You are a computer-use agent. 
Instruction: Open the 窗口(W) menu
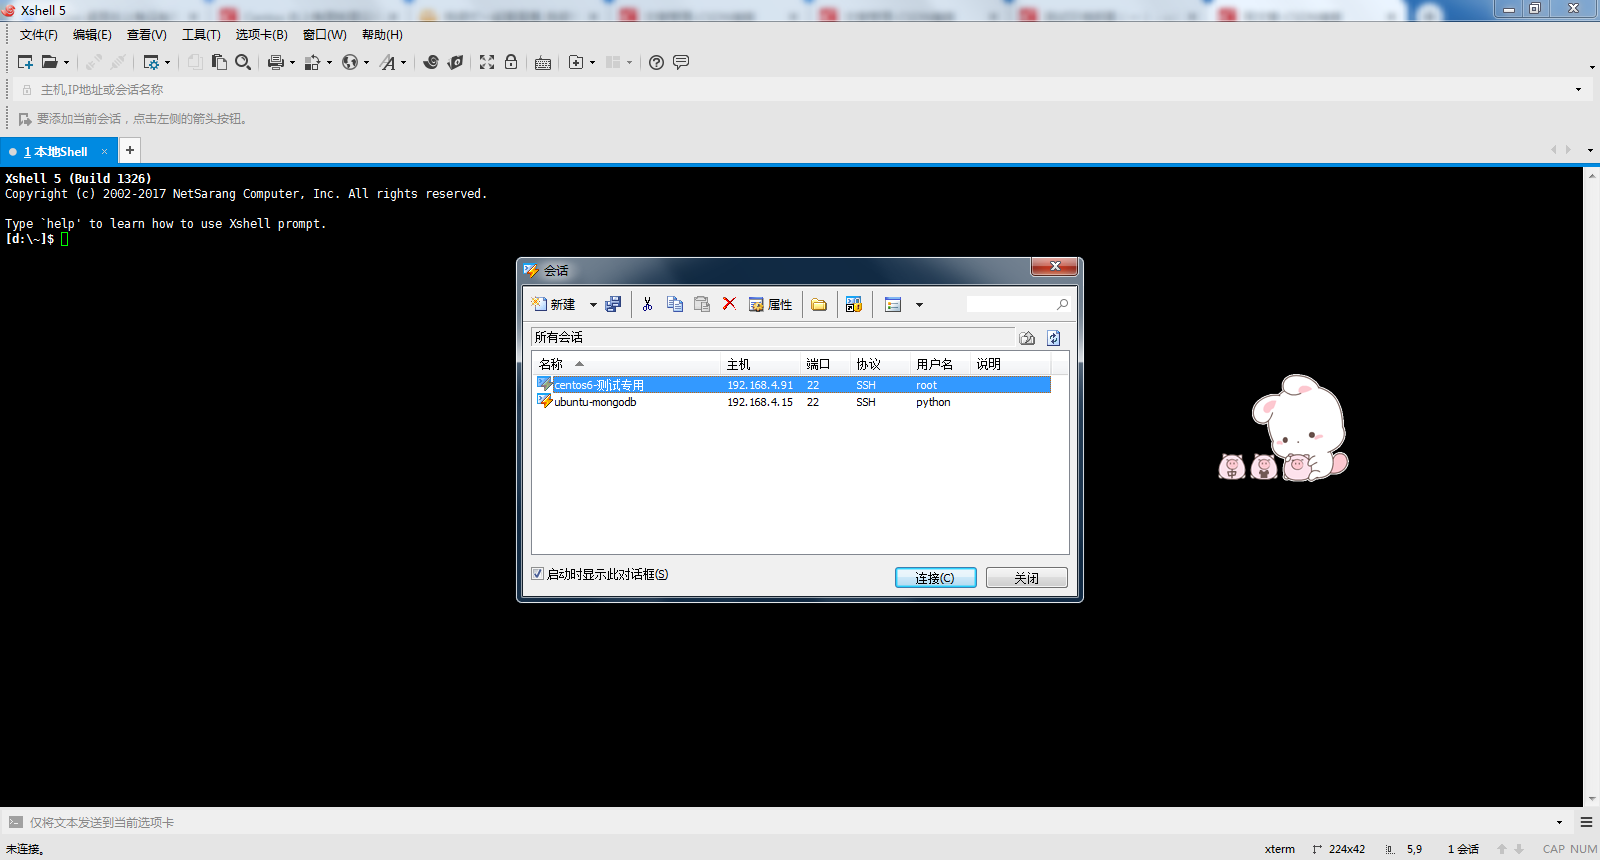(324, 35)
